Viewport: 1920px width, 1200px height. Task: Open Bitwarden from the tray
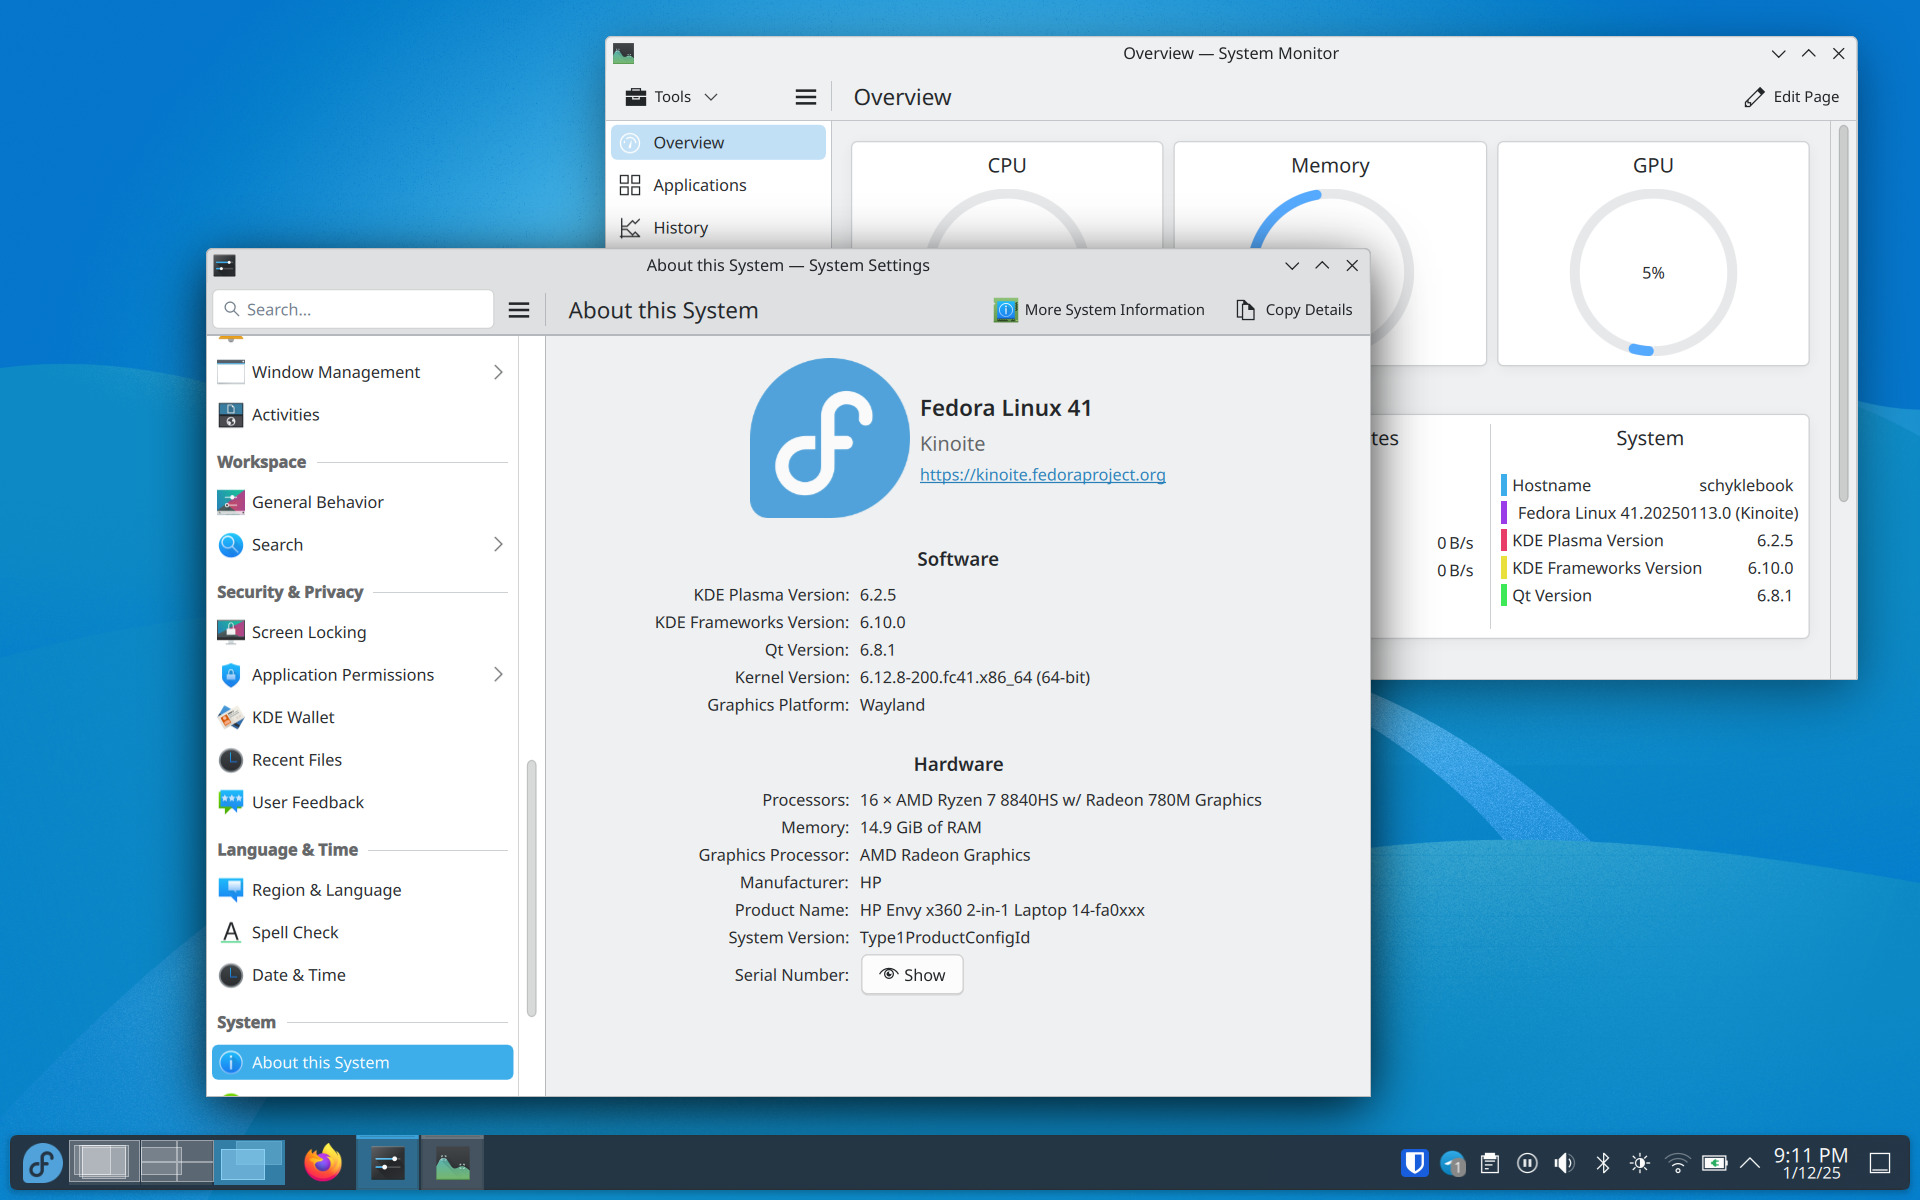click(1414, 1163)
